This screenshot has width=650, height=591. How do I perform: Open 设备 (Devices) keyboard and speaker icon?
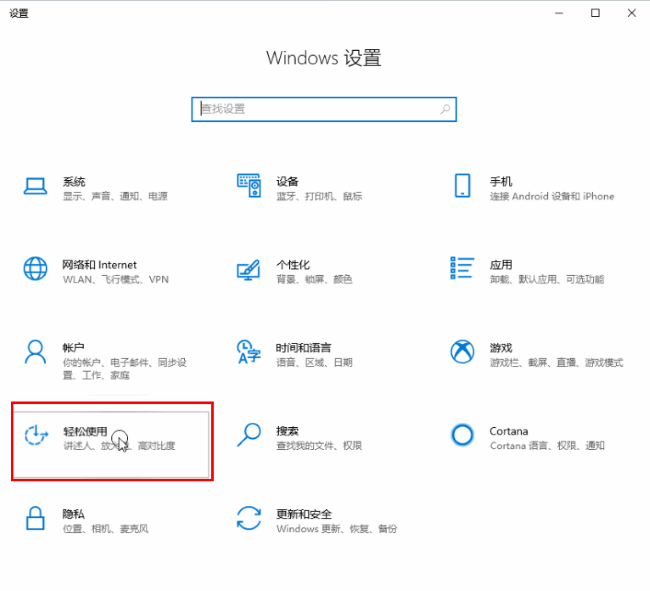pos(249,186)
